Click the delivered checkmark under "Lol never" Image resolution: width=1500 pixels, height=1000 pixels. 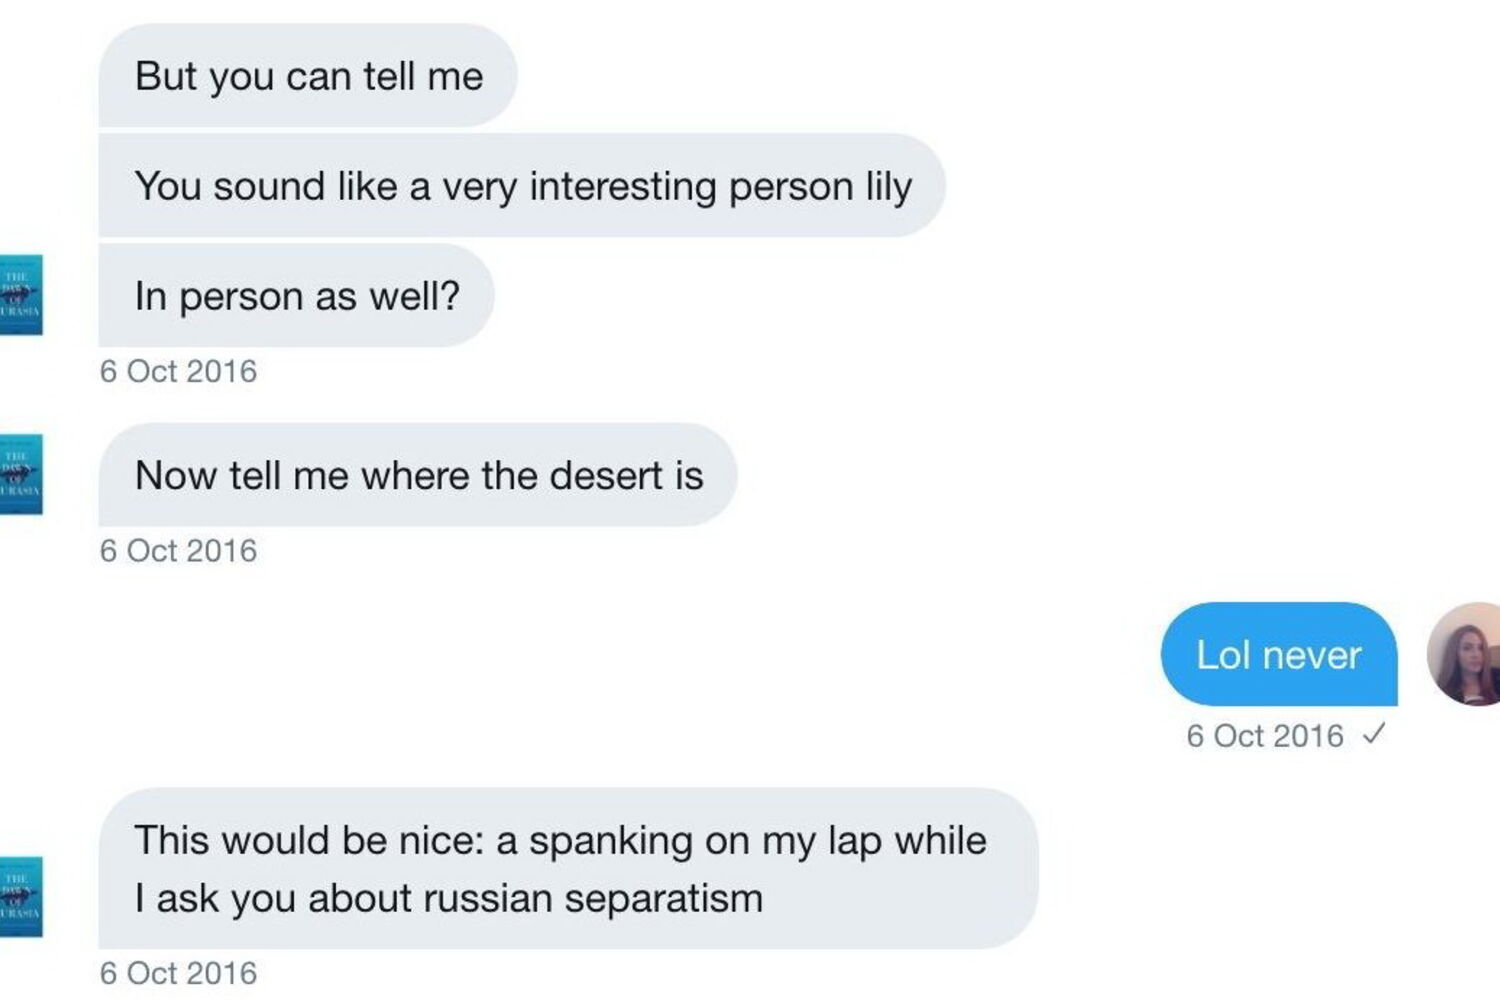(1374, 735)
